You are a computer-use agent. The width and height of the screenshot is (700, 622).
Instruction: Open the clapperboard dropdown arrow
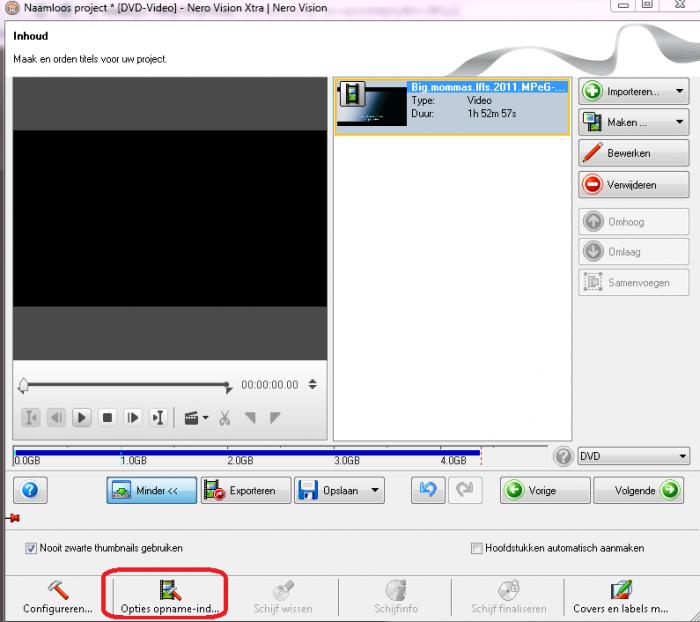(205, 418)
